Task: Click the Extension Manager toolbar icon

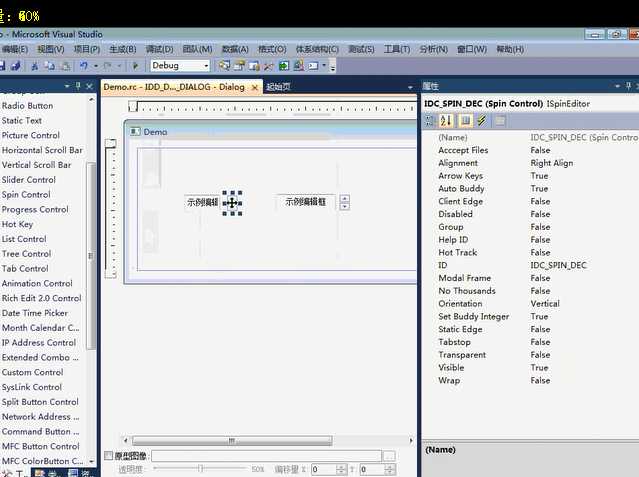Action: pyautogui.click(x=298, y=66)
